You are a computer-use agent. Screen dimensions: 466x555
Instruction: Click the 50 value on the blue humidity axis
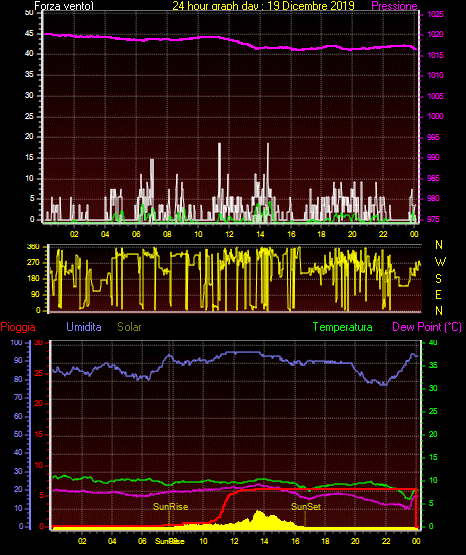point(18,434)
